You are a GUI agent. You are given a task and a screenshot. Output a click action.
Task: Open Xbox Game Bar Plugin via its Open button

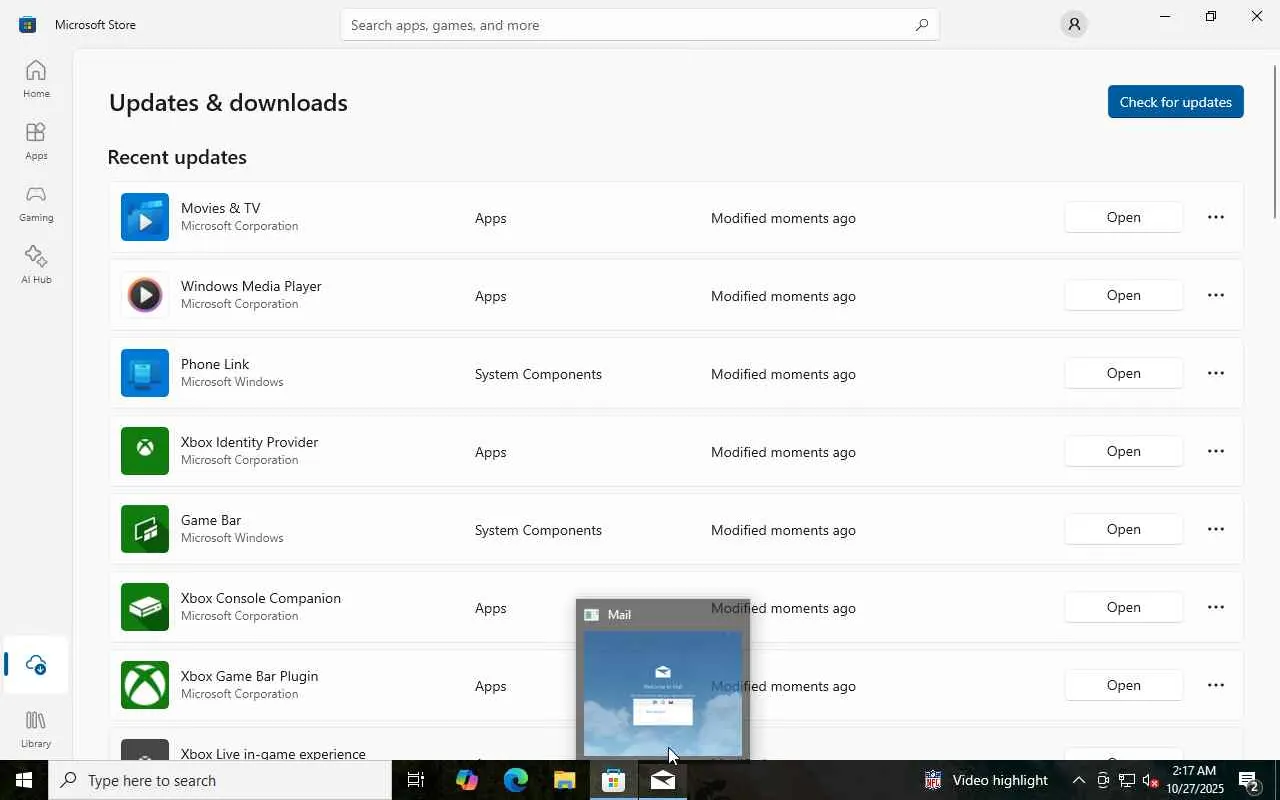pyautogui.click(x=1124, y=685)
